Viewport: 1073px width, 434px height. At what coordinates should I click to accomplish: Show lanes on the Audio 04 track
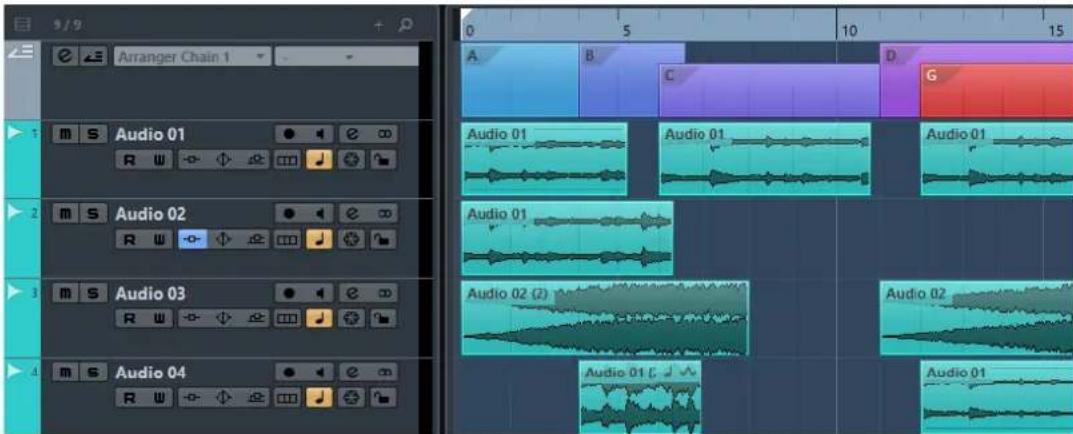tap(288, 397)
